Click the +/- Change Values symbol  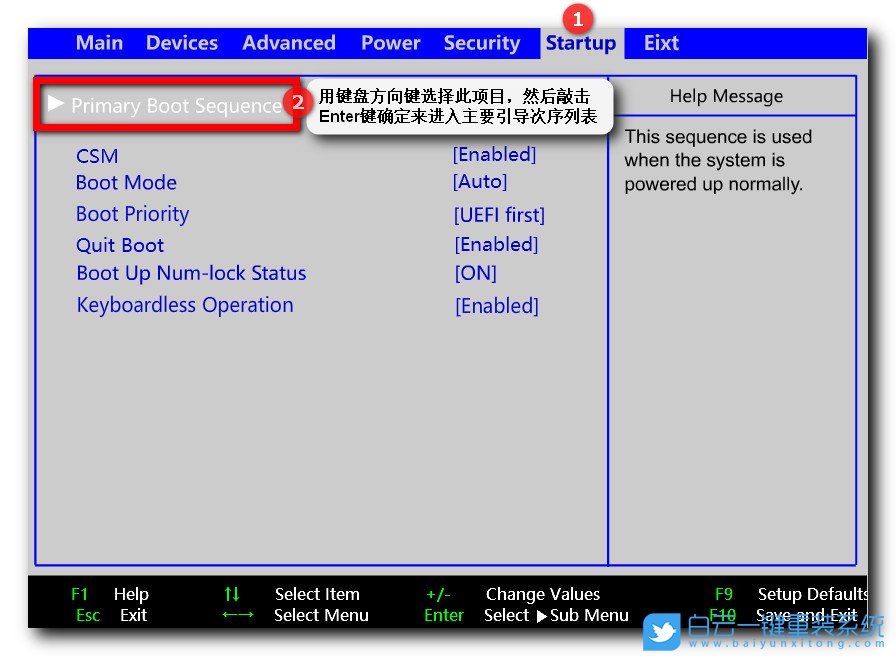pyautogui.click(x=438, y=594)
